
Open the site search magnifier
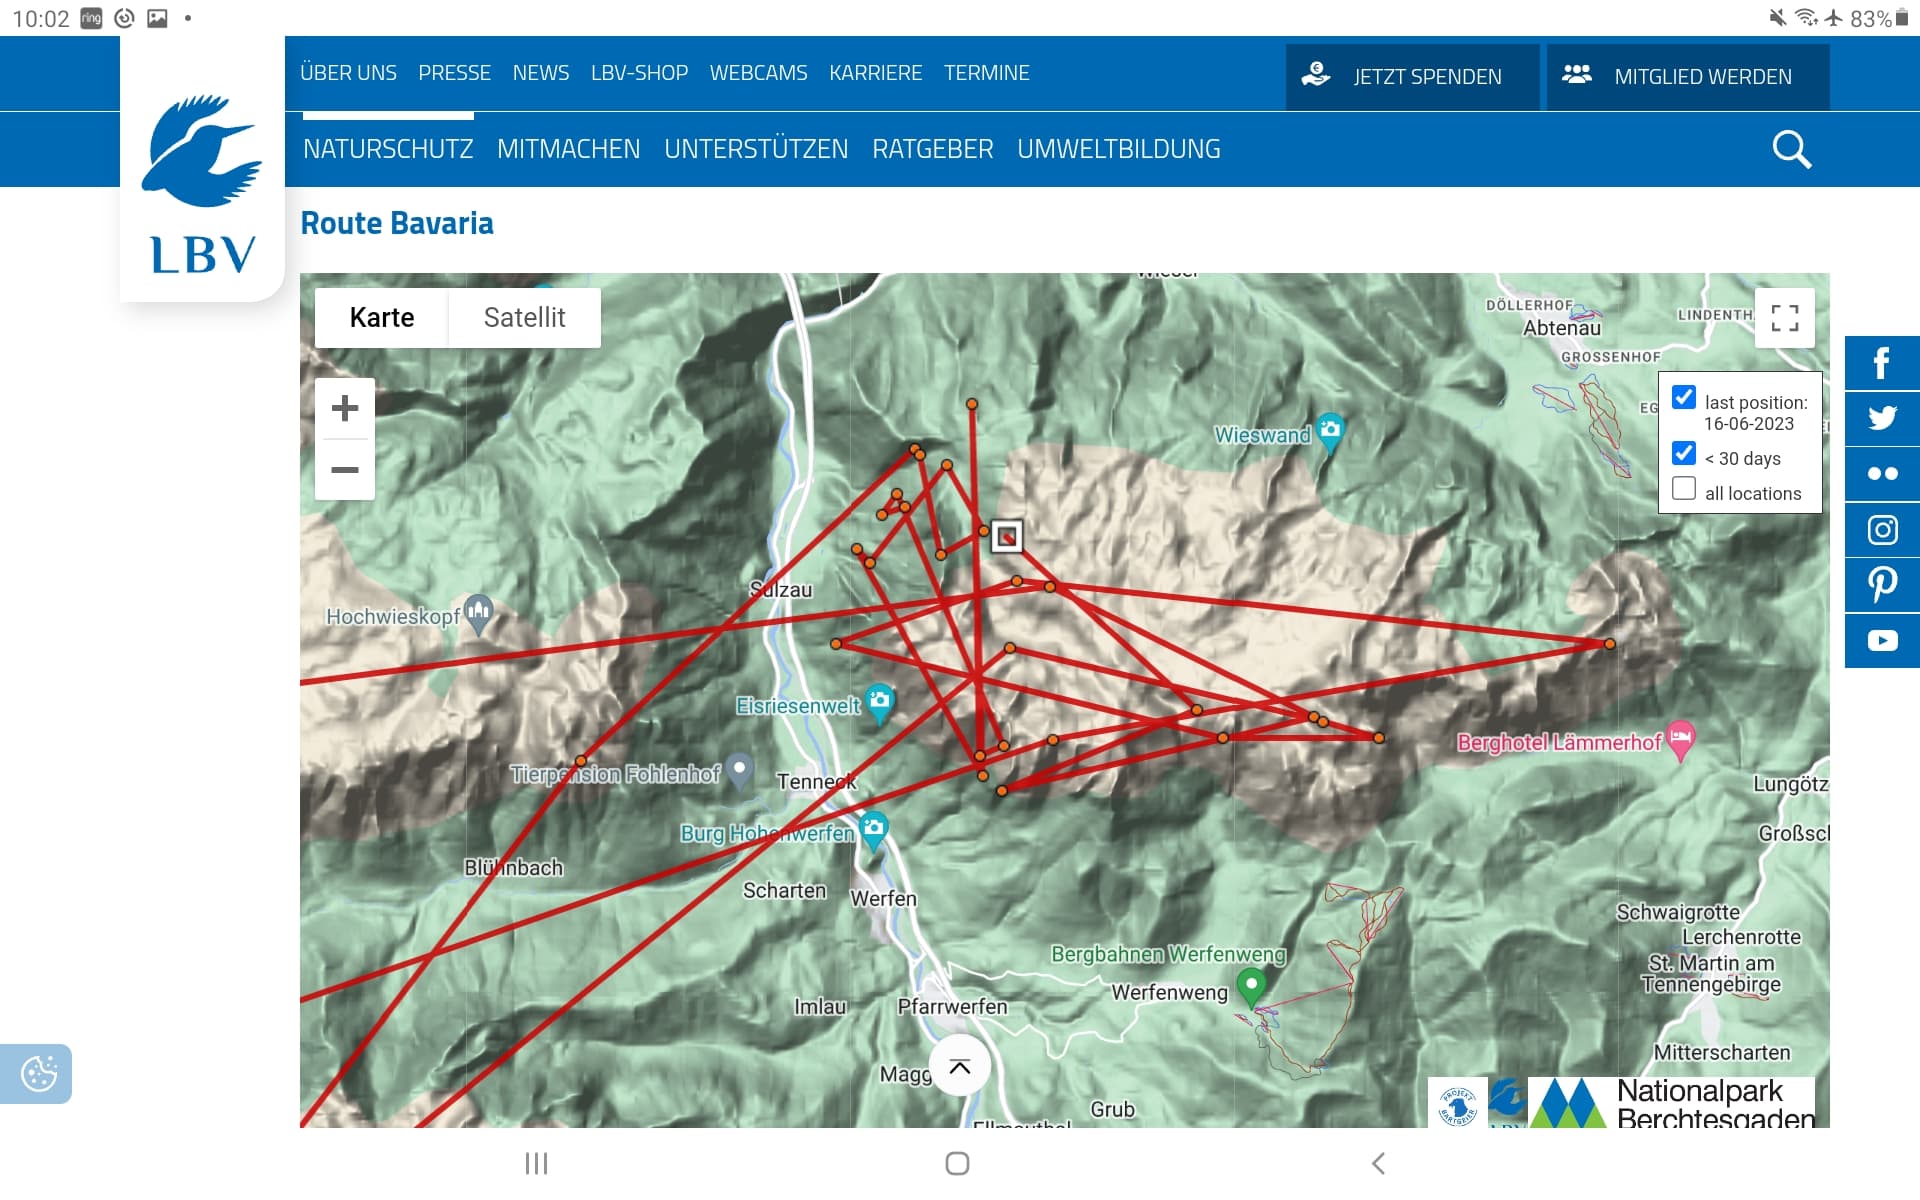(x=1791, y=150)
